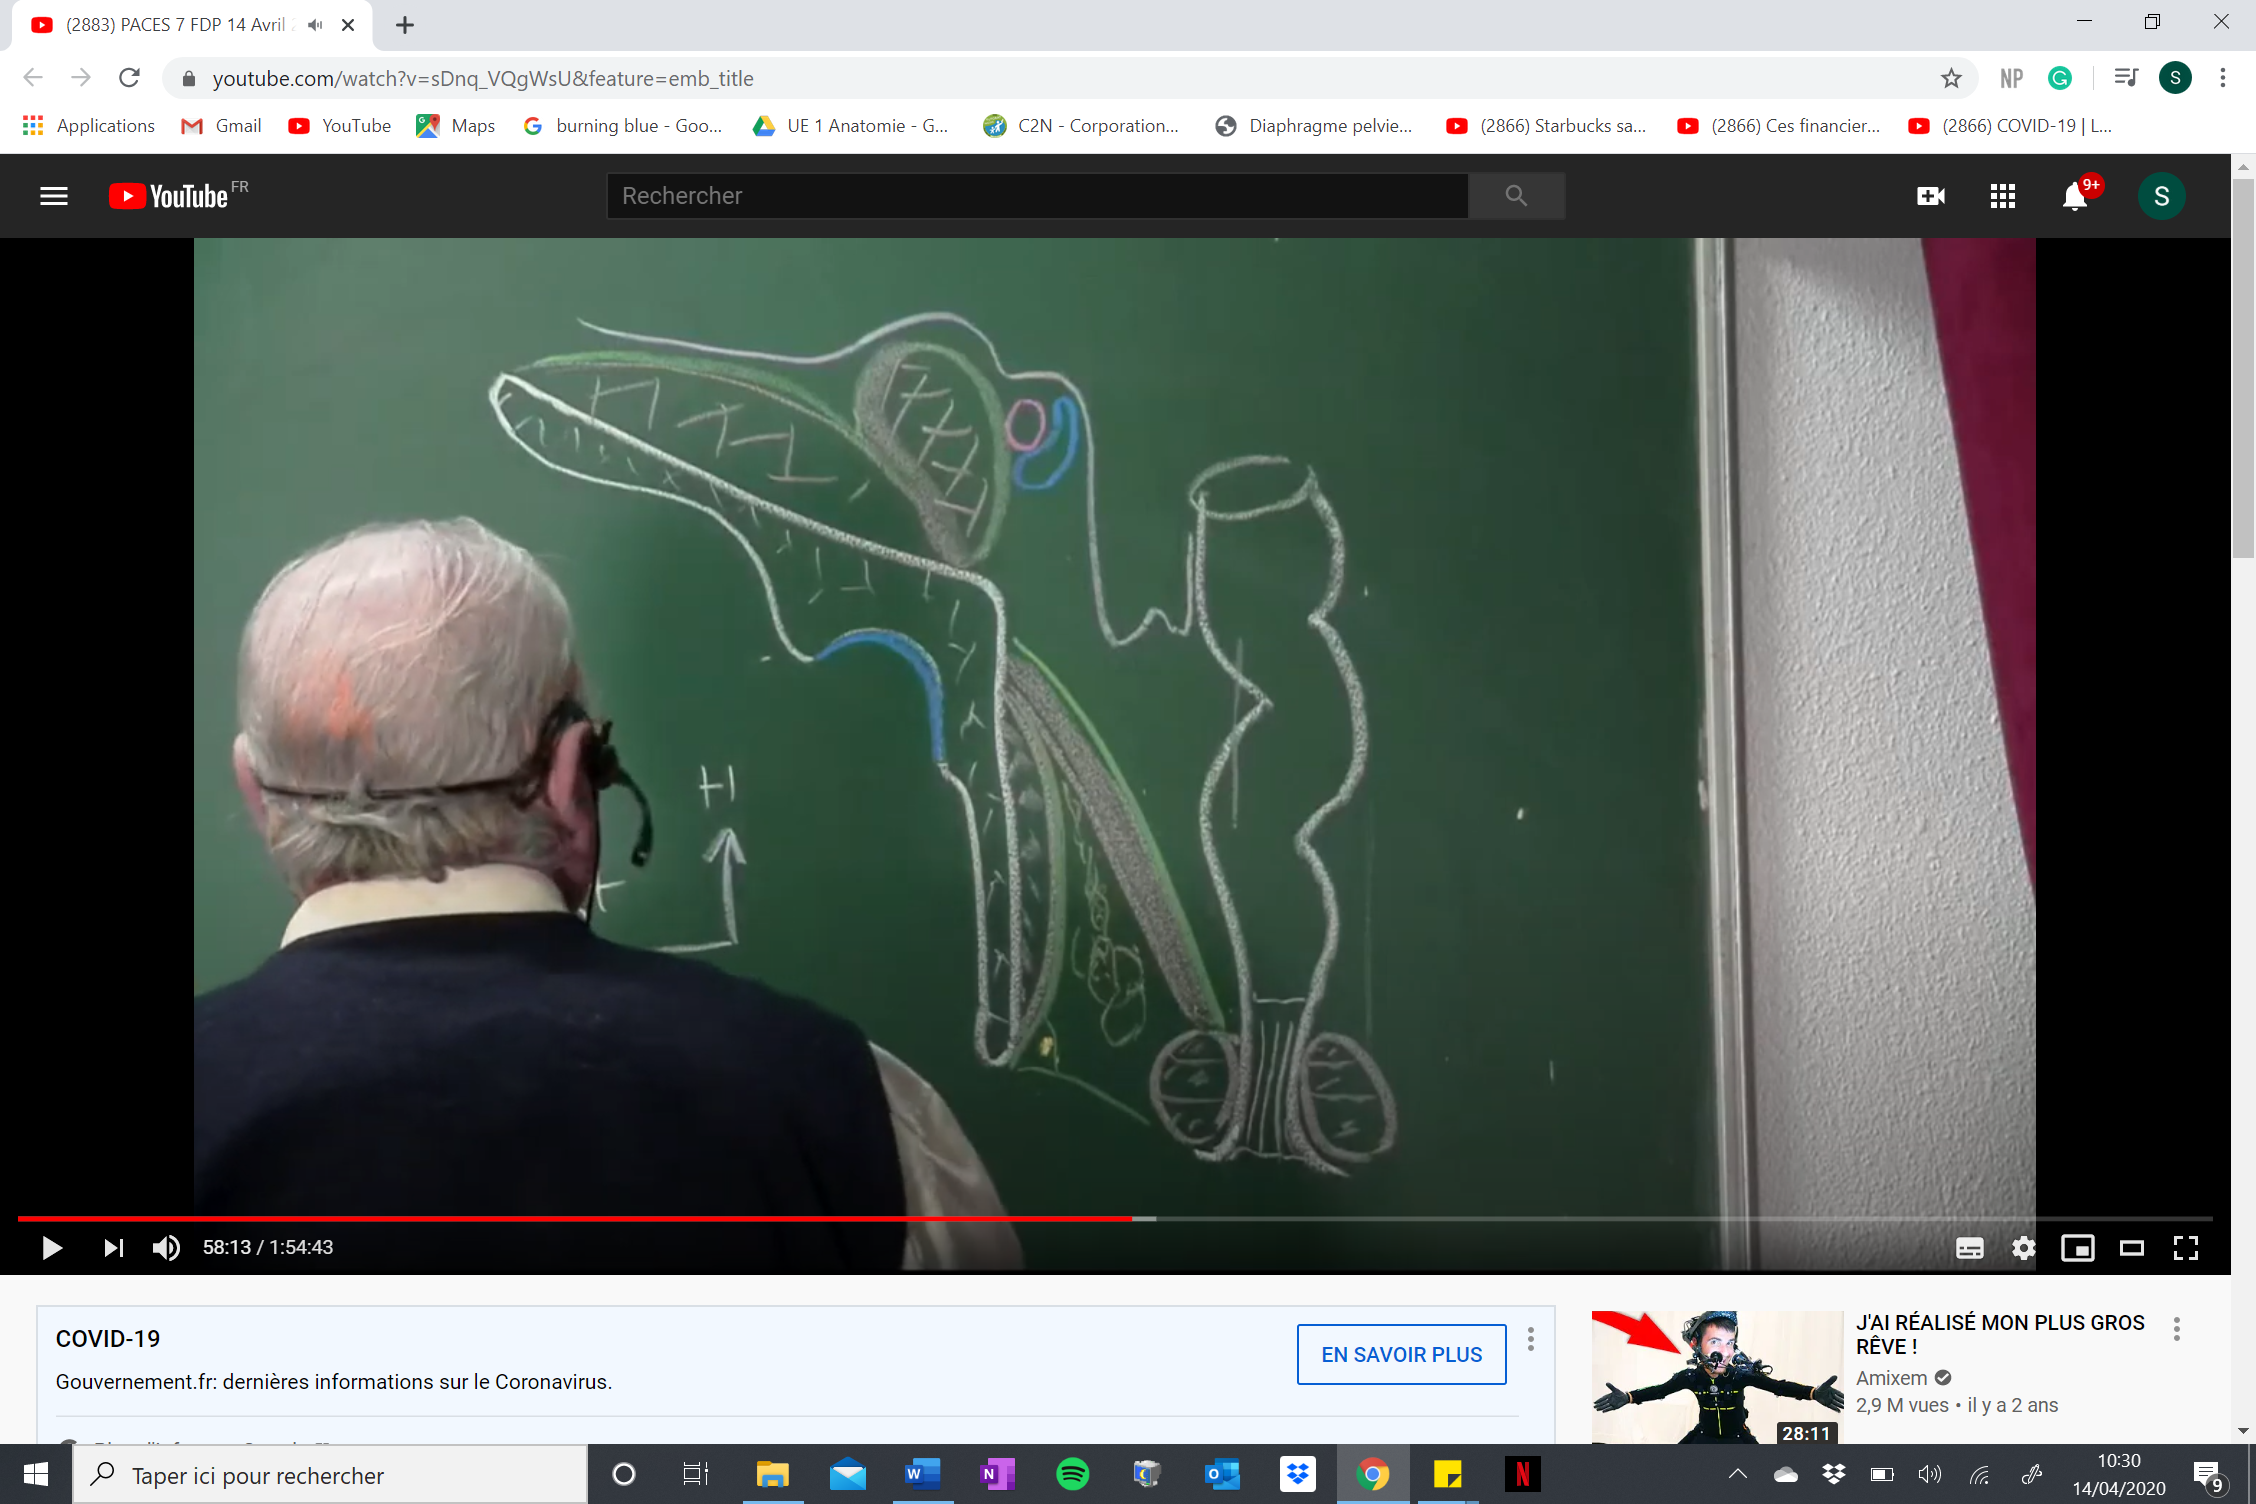The width and height of the screenshot is (2256, 1504).
Task: Enter fullscreen mode
Action: [x=2185, y=1248]
